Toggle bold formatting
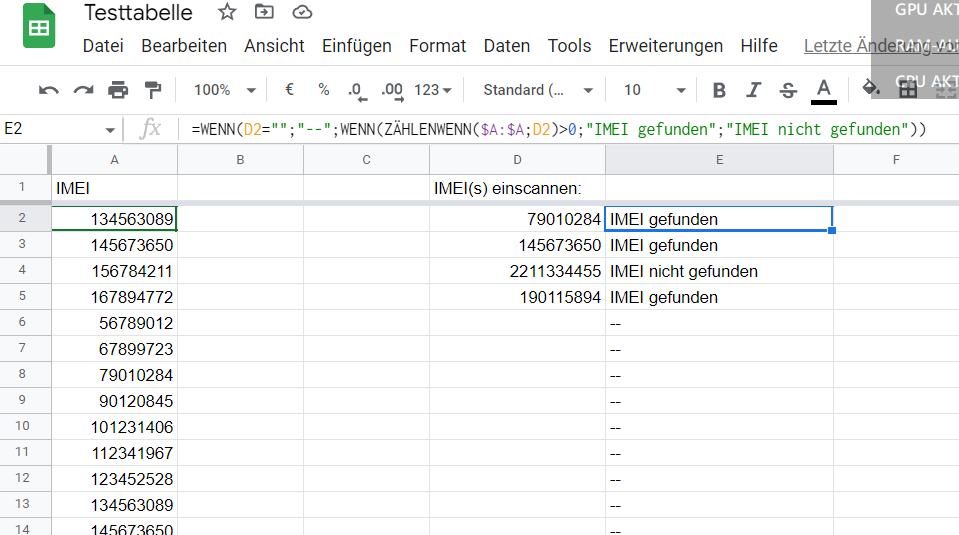 click(x=719, y=90)
